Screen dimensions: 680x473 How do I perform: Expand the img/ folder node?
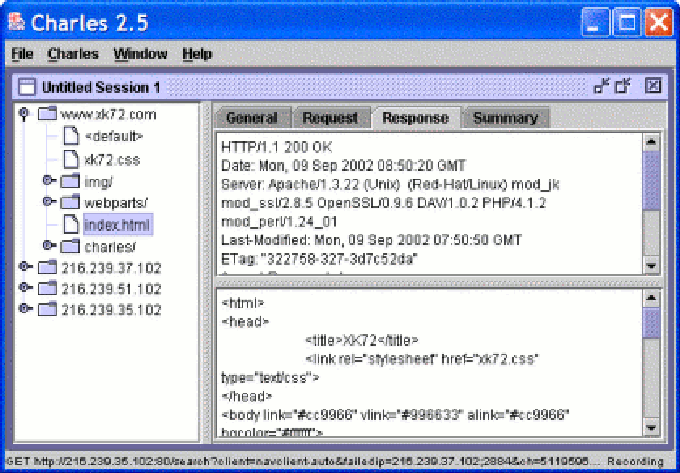point(49,180)
